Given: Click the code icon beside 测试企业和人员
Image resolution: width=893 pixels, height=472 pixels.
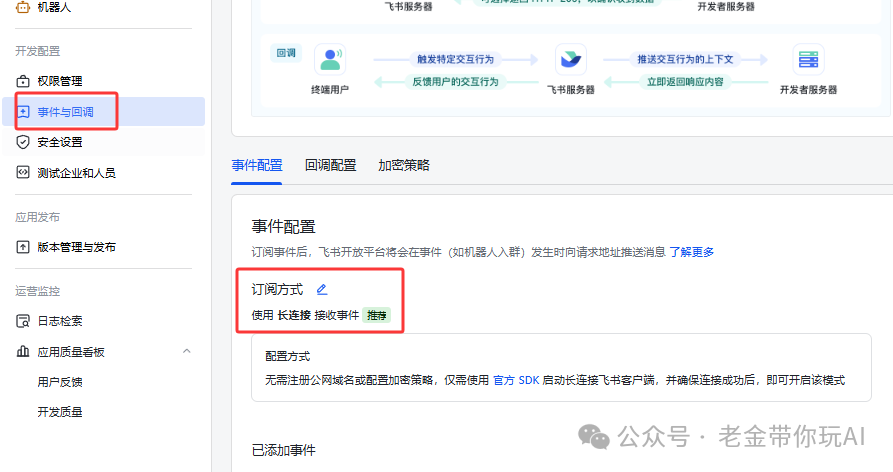Looking at the screenshot, I should click(23, 173).
